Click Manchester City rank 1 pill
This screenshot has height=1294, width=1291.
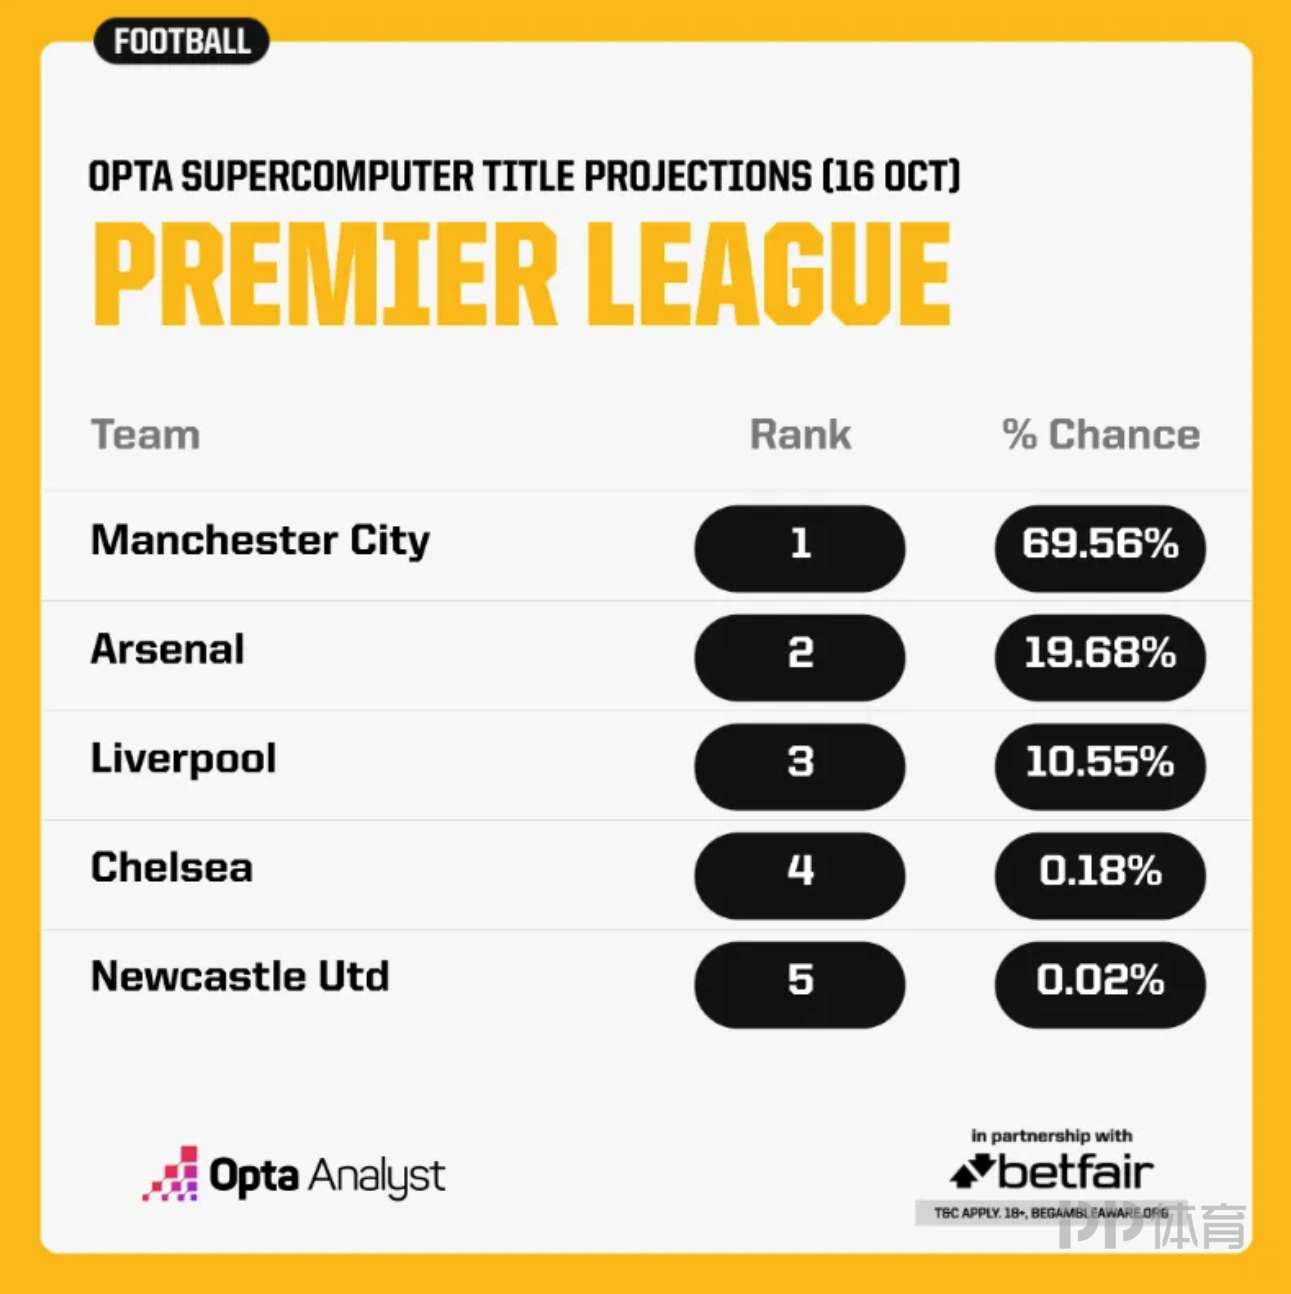click(x=800, y=548)
